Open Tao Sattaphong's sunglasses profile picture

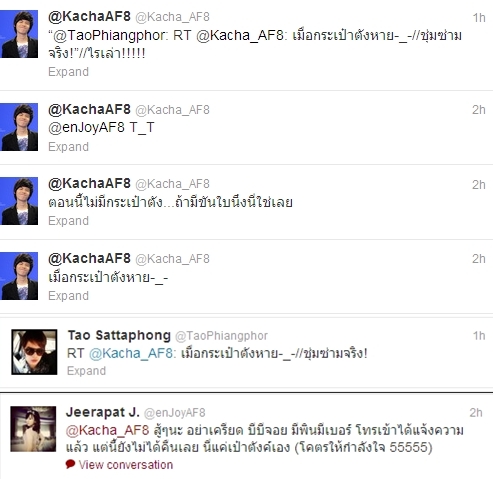coord(34,352)
